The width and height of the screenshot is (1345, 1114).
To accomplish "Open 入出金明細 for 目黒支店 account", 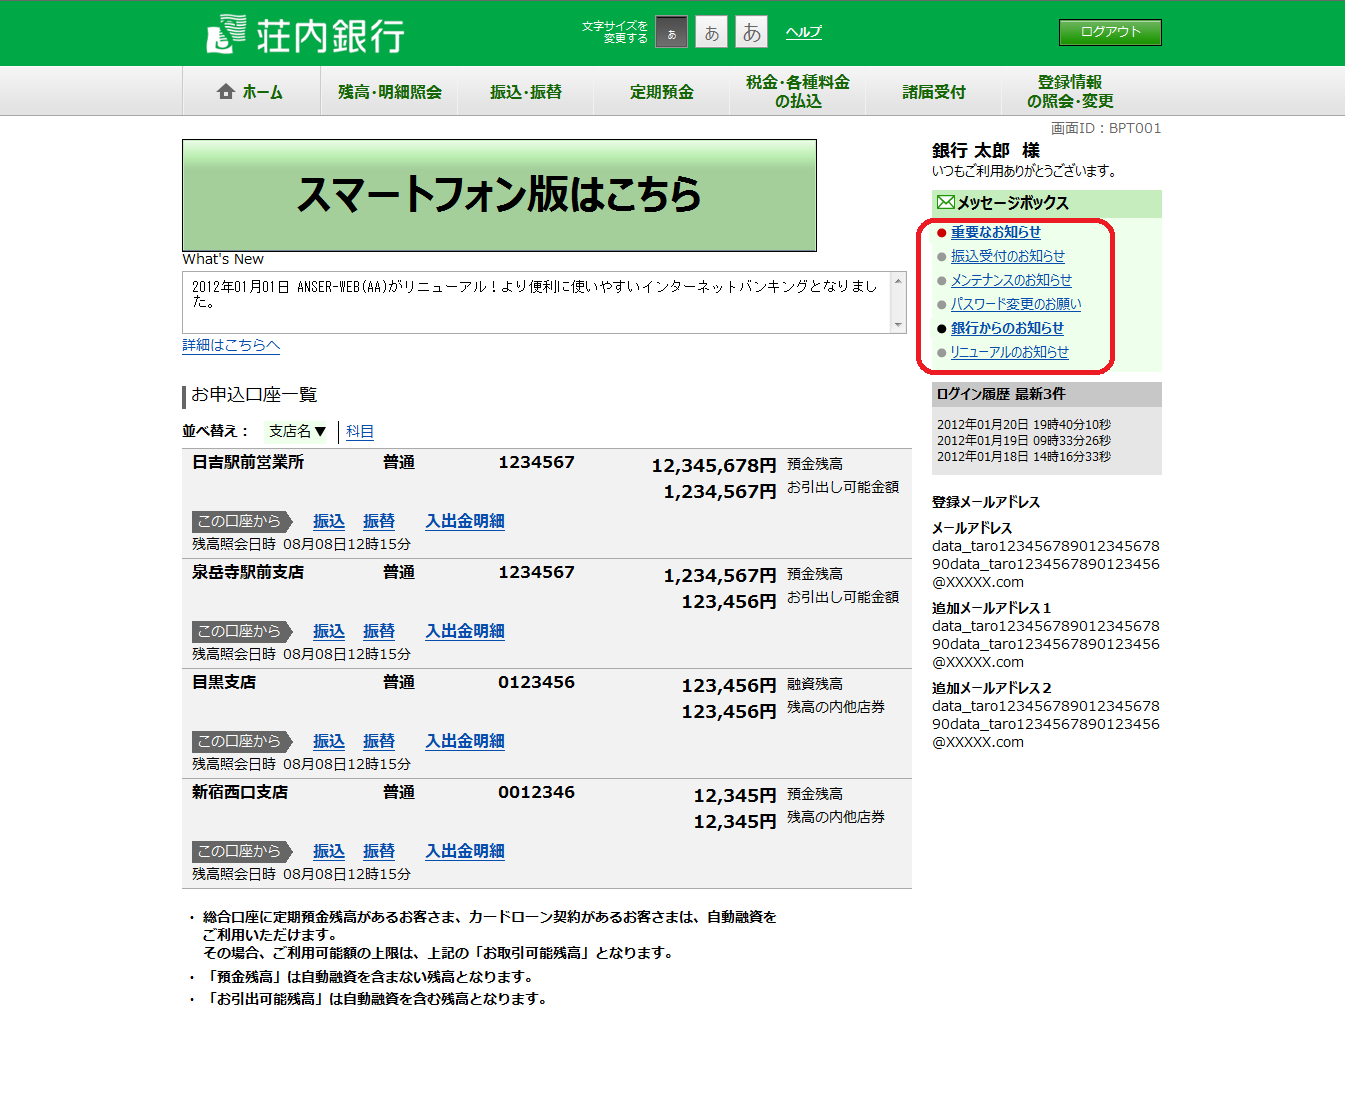I will 465,741.
